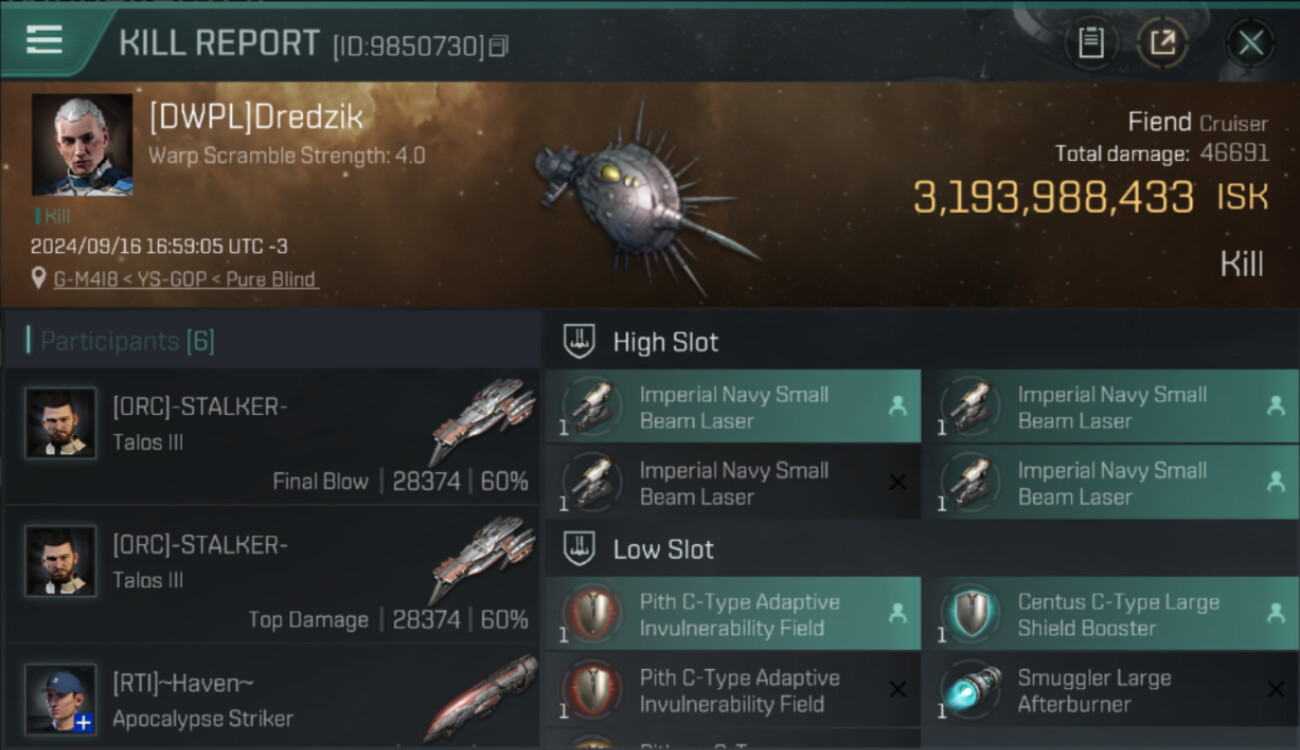This screenshot has height=750, width=1300.
Task: Open Dredzik's pilot portrait
Action: coord(82,144)
